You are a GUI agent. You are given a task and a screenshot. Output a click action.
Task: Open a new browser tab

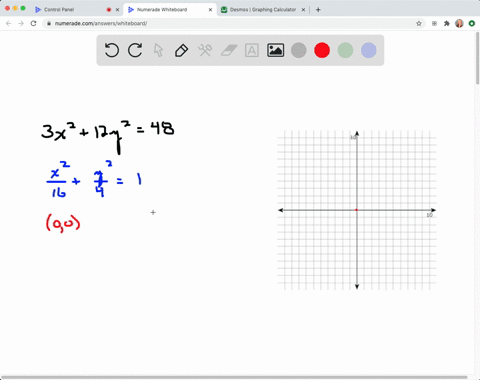coord(318,10)
